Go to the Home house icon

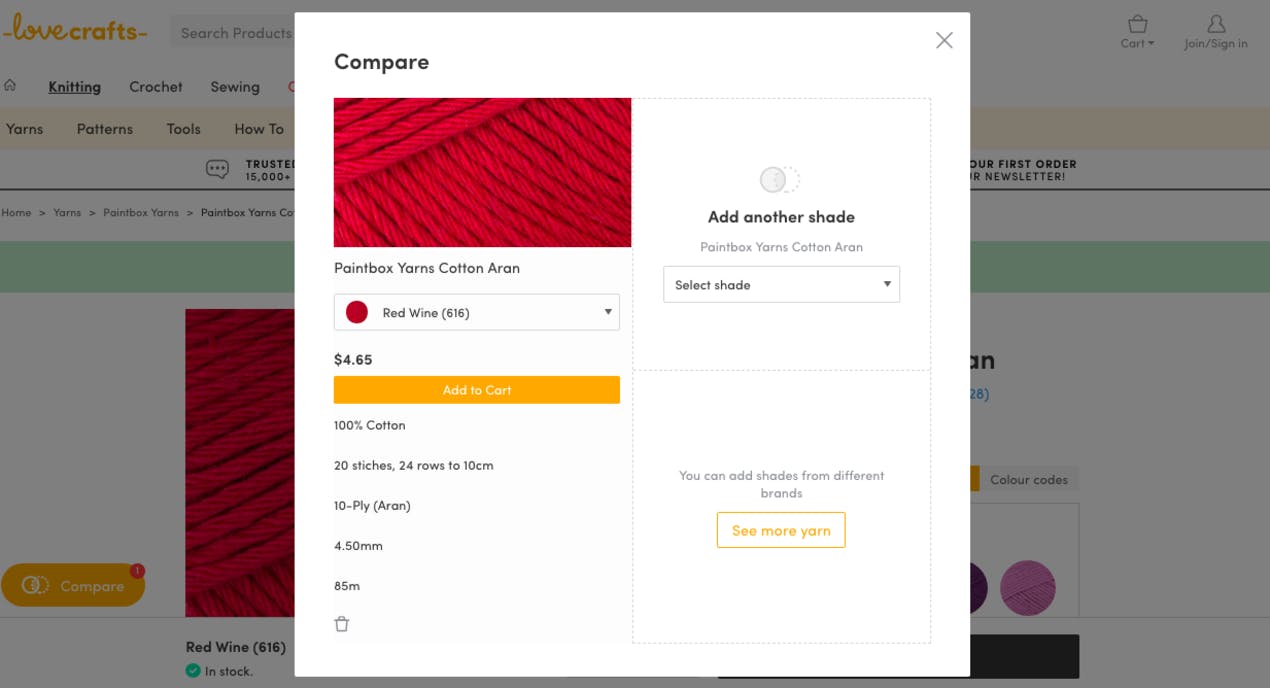coord(10,86)
